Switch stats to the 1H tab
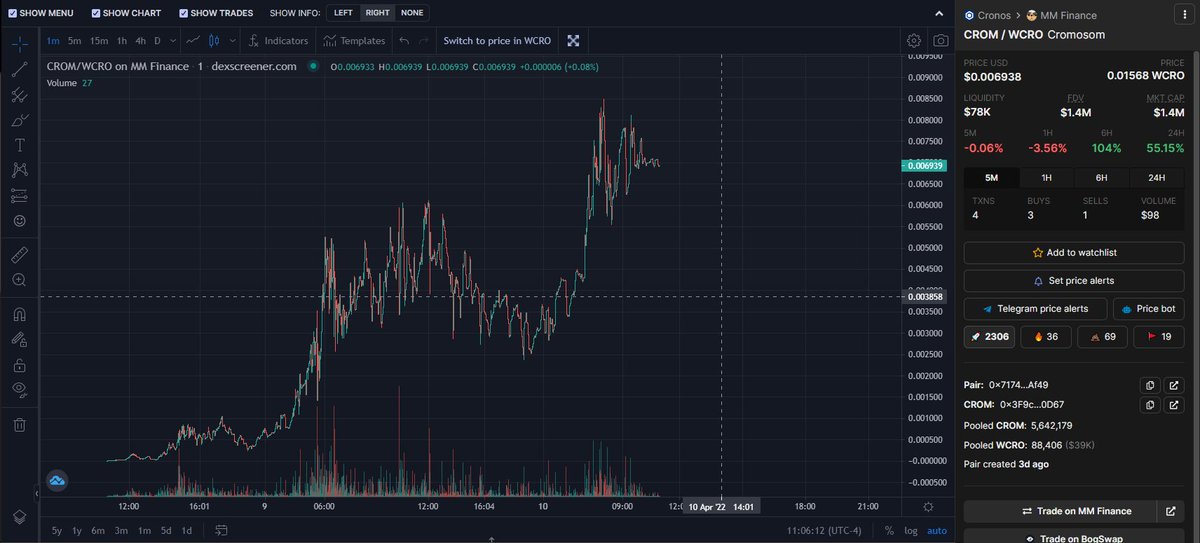The width and height of the screenshot is (1200, 543). click(1047, 178)
